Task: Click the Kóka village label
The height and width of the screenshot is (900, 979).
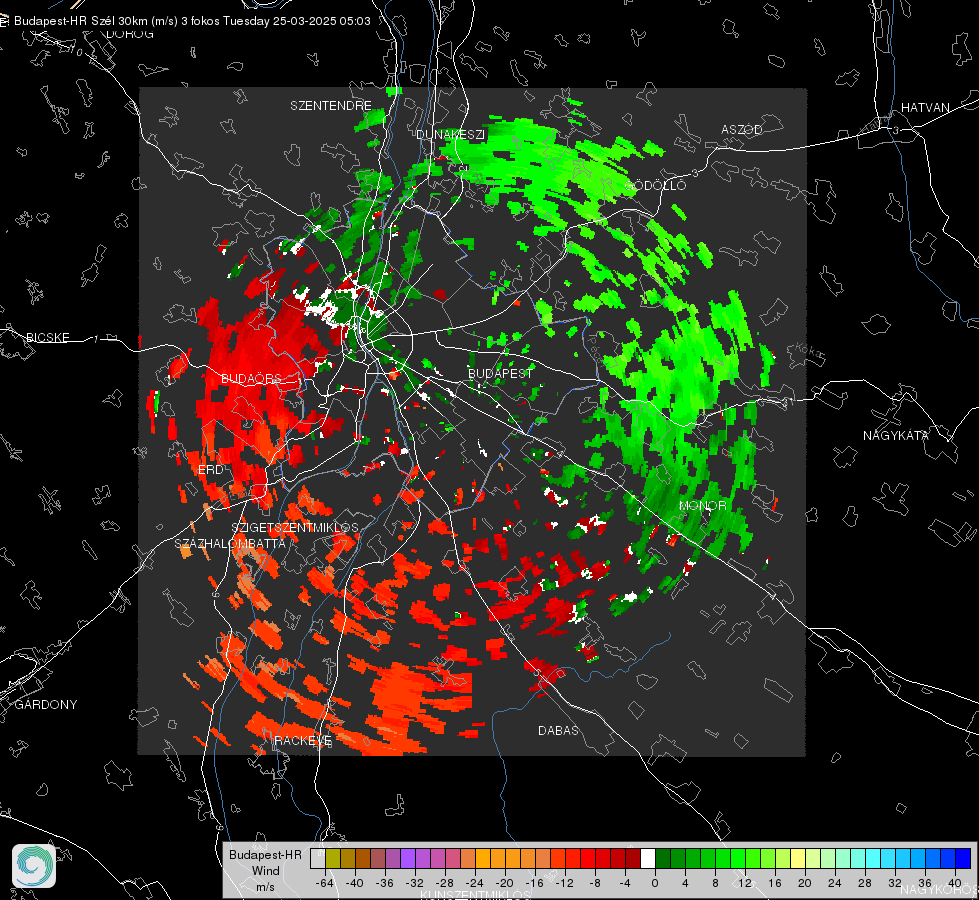Action: point(809,351)
